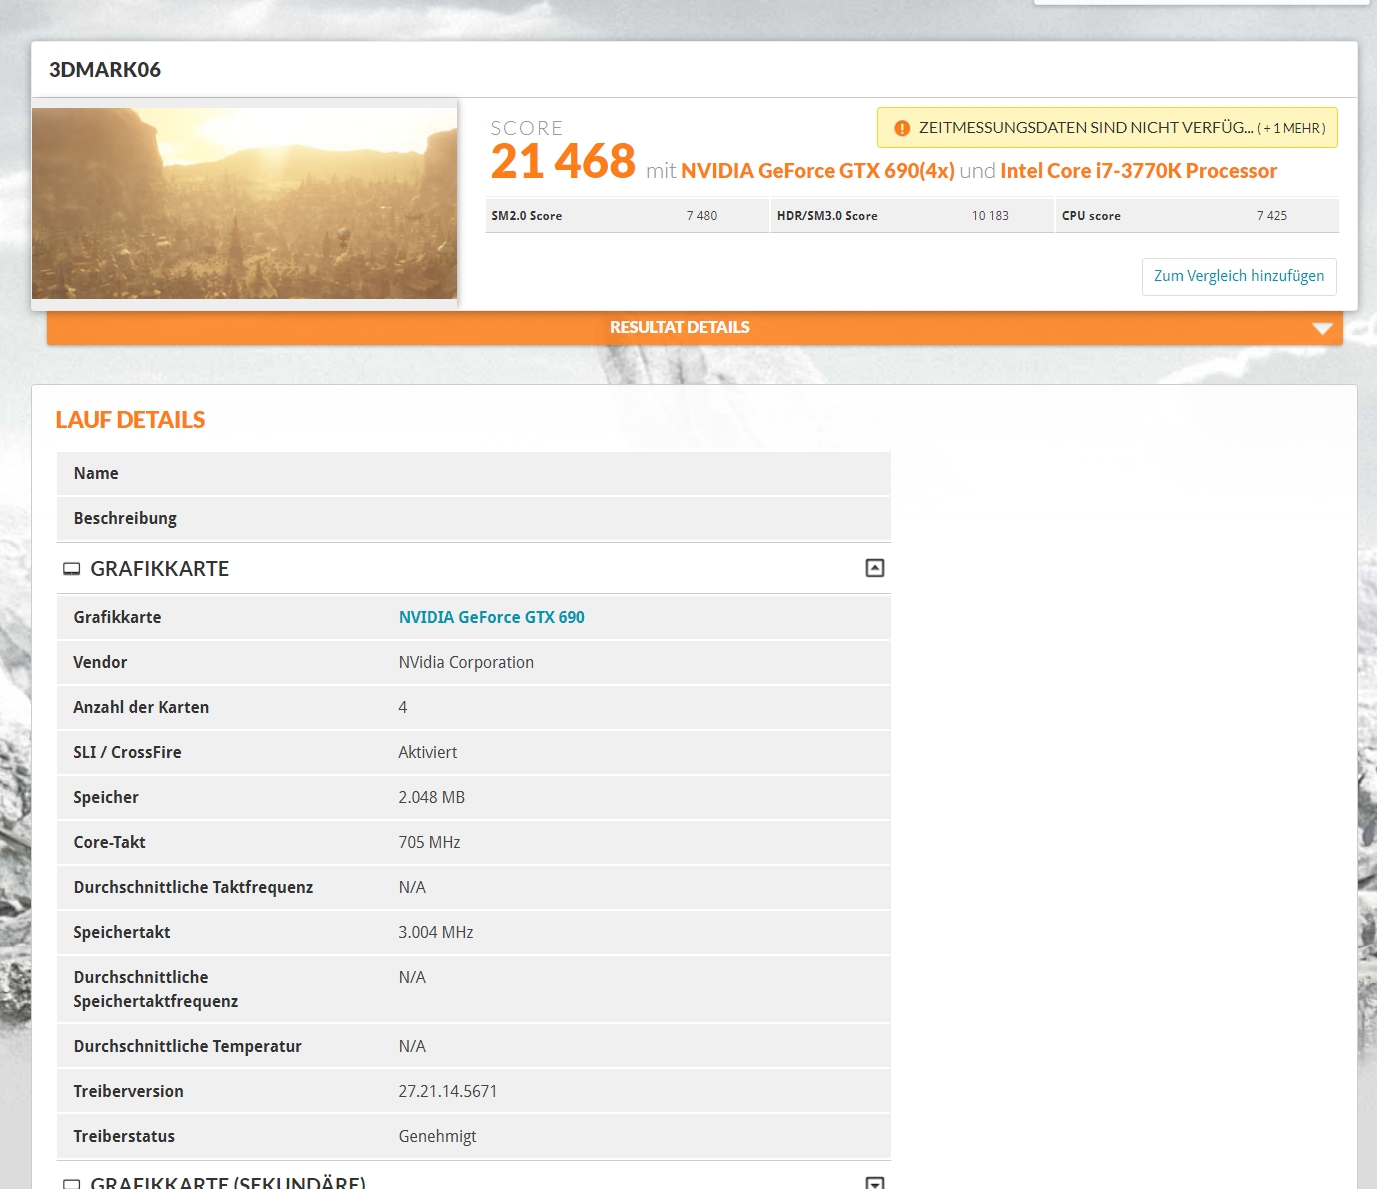
Task: Click the Name row
Action: coord(474,473)
